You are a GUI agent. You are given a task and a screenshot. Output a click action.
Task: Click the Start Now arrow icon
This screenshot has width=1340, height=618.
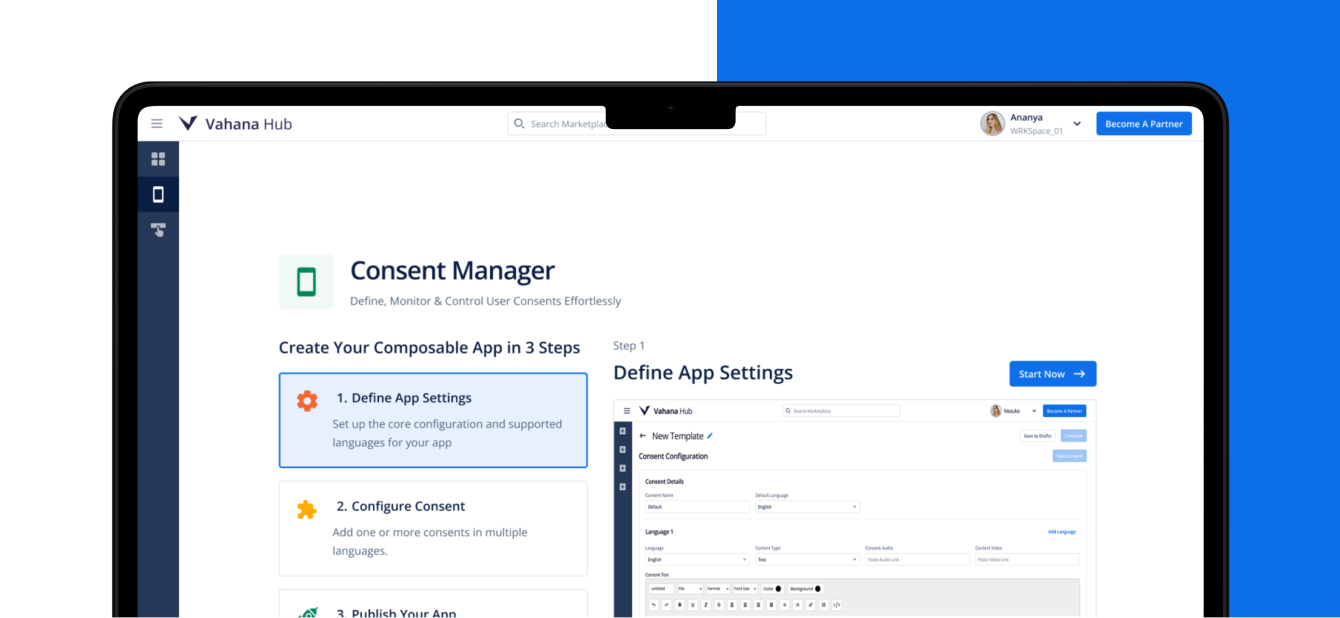[1079, 374]
